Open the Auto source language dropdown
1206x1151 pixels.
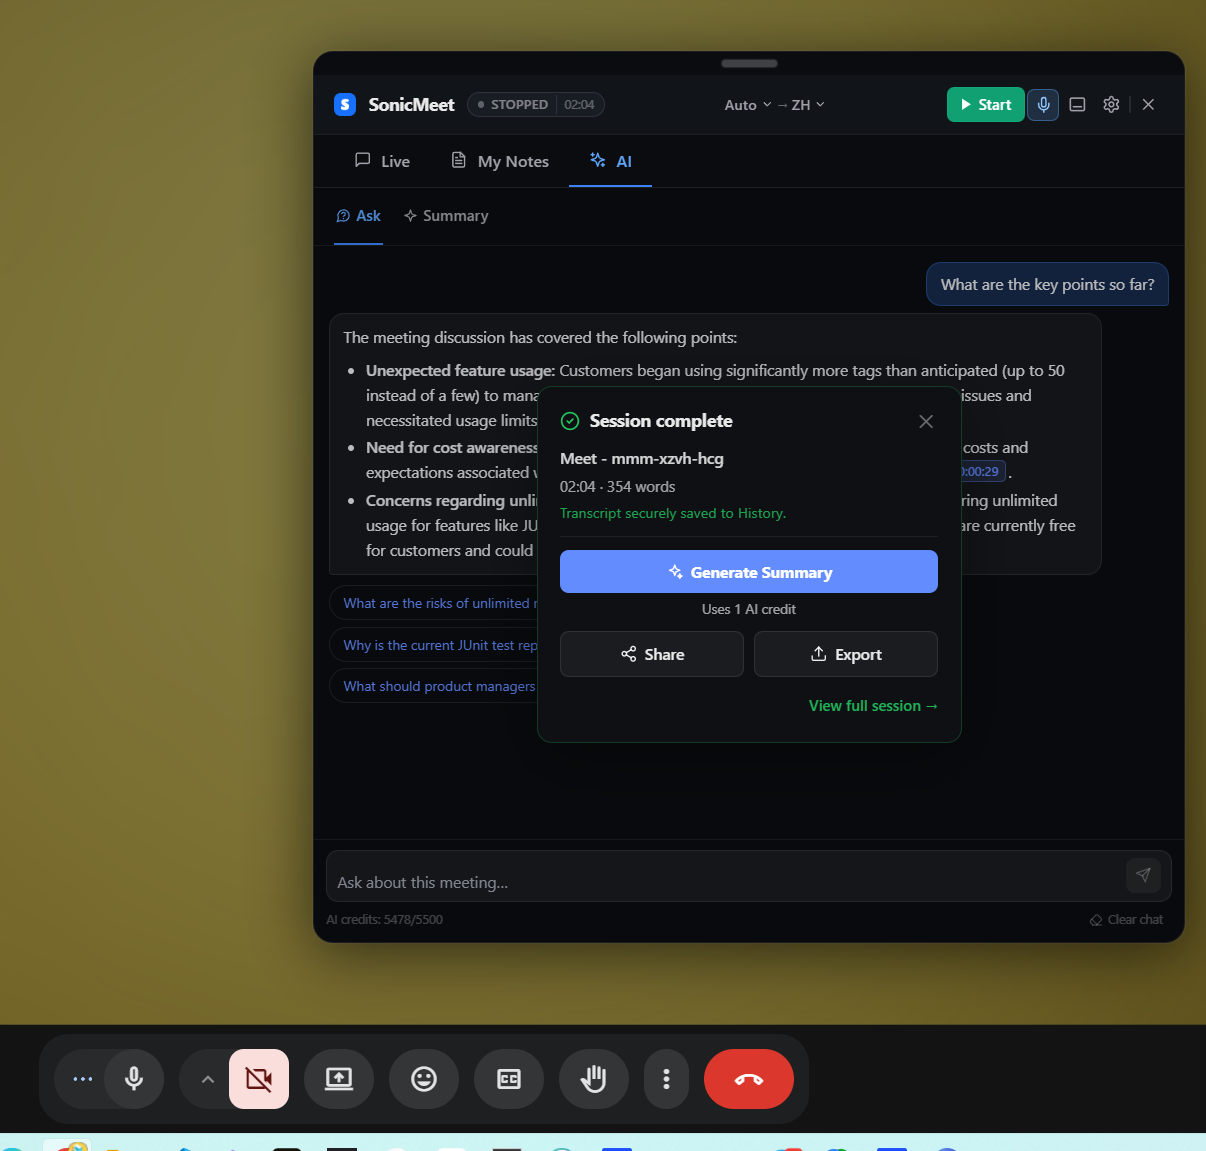pos(748,104)
